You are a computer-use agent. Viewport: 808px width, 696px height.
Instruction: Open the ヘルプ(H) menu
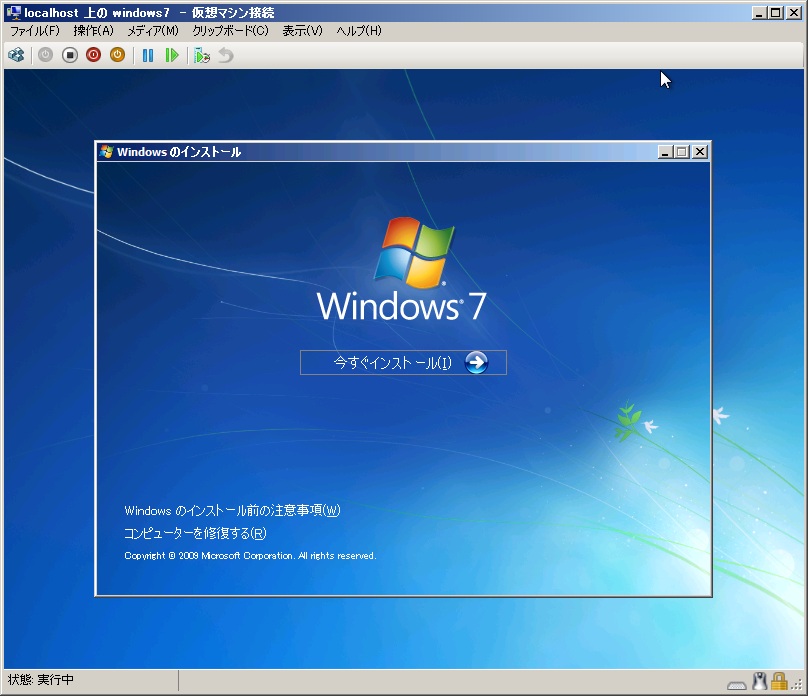(359, 31)
